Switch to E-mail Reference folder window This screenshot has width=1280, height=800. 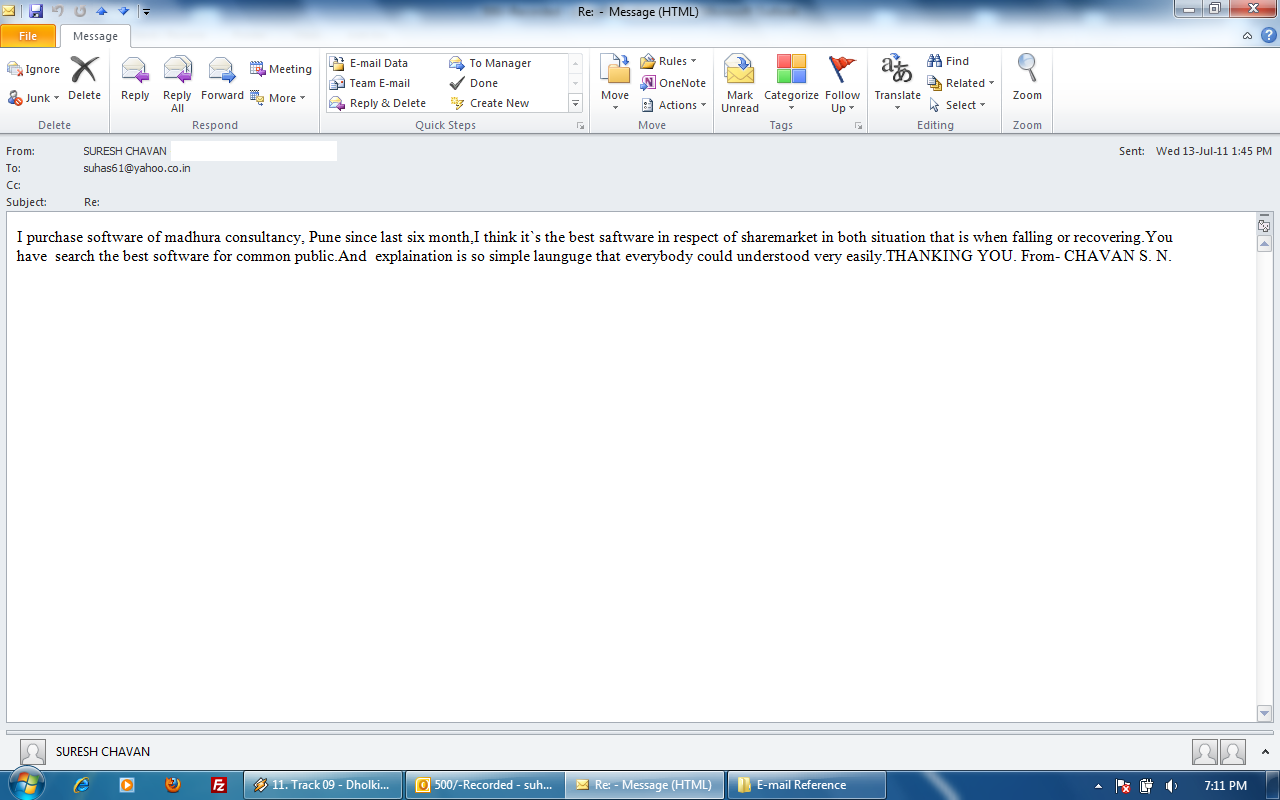[806, 785]
